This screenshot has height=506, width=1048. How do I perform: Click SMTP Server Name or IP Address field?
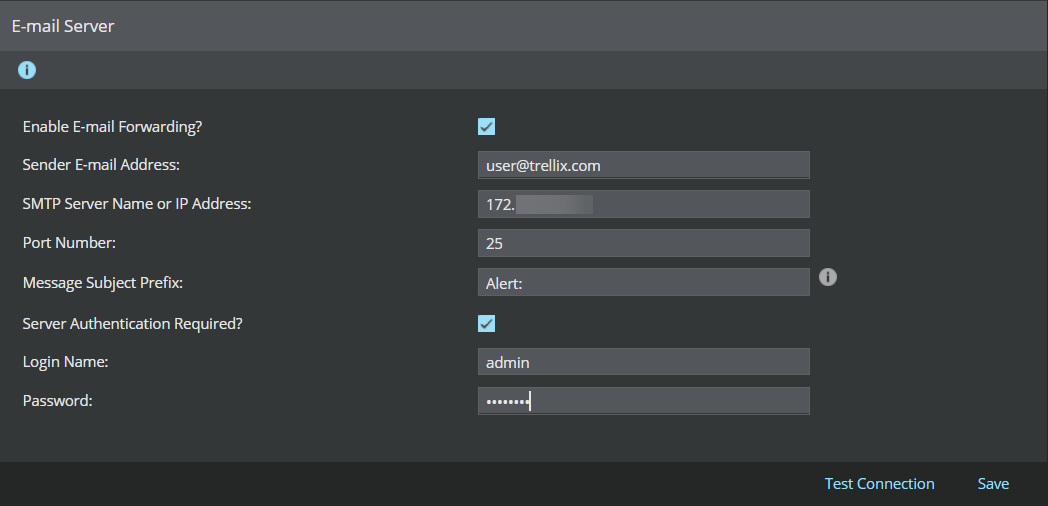pos(644,204)
